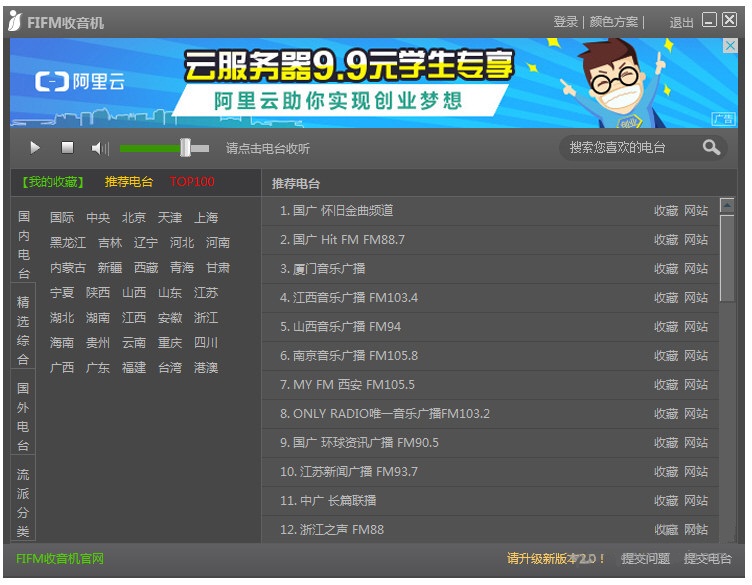Choose 内蒙古 region
Screen dimensions: 752x585
coord(68,268)
